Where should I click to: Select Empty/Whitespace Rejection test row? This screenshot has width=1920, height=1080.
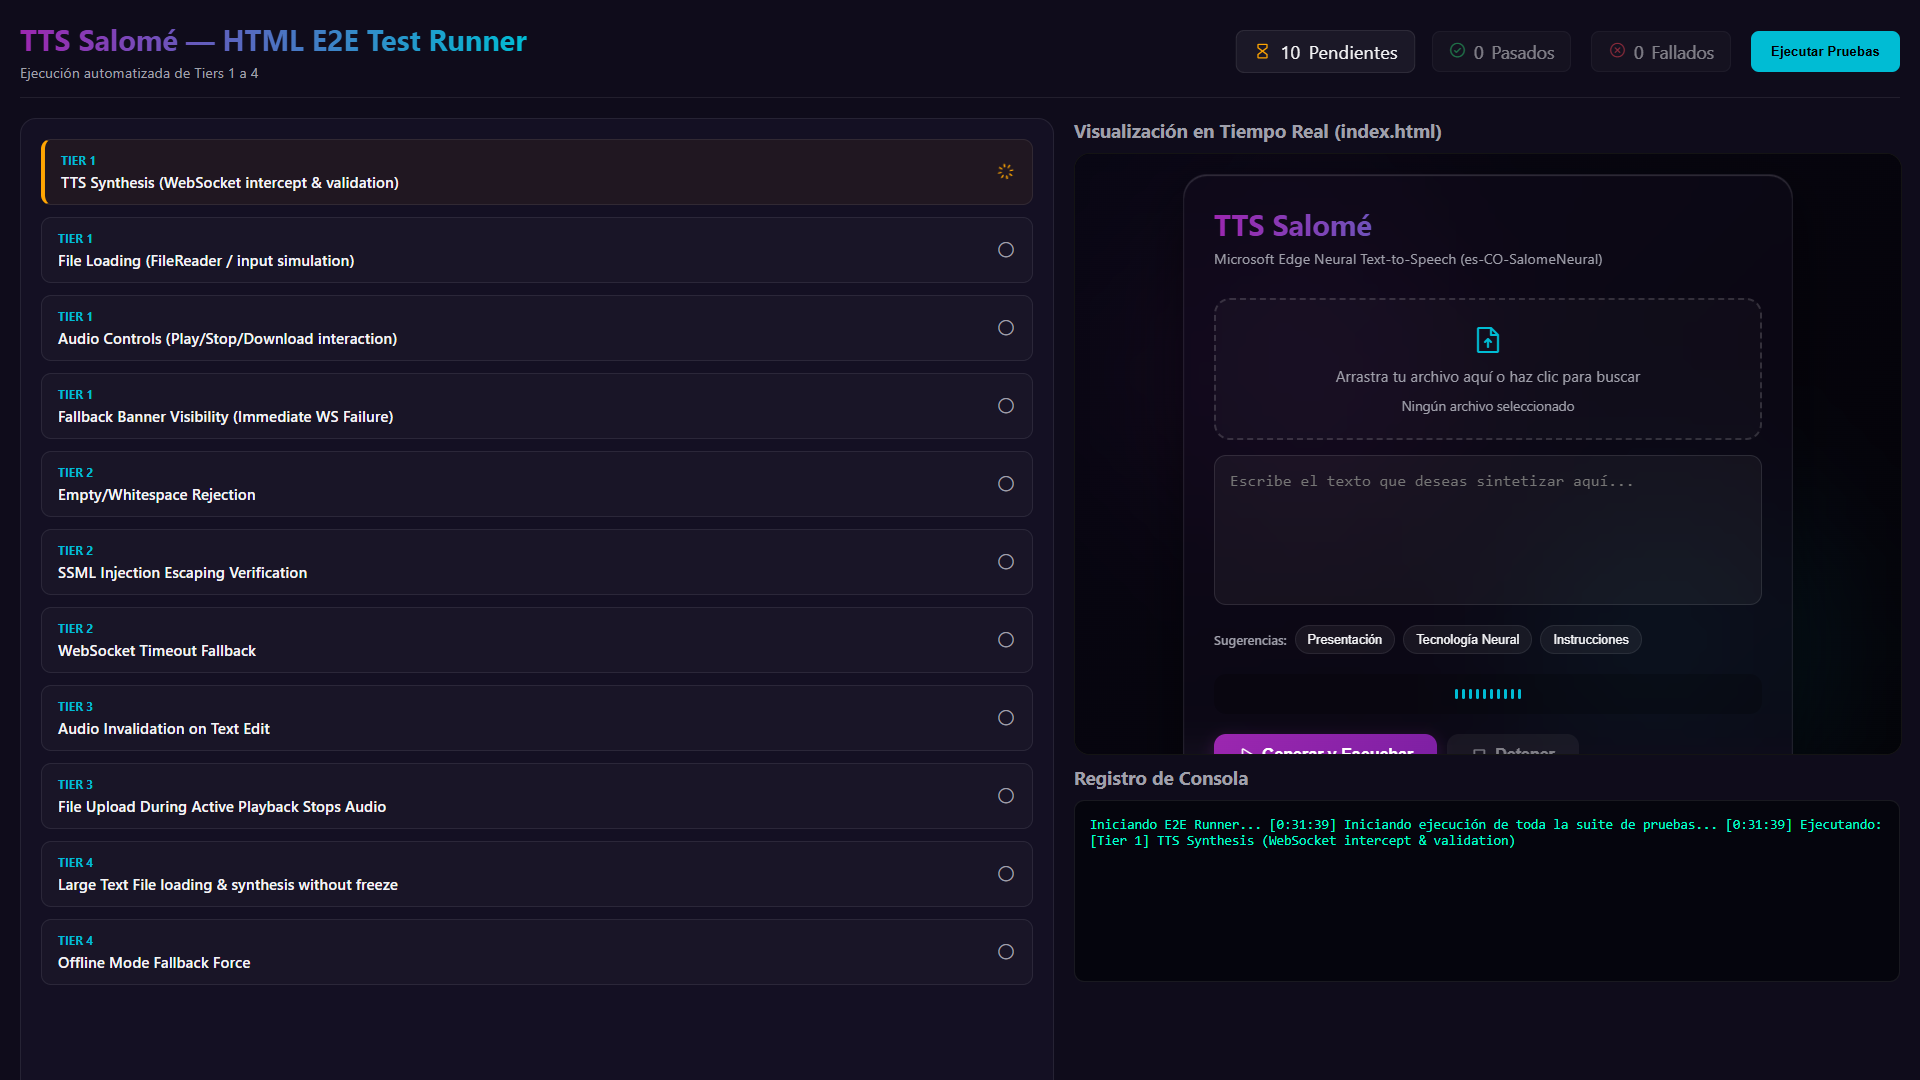(537, 484)
